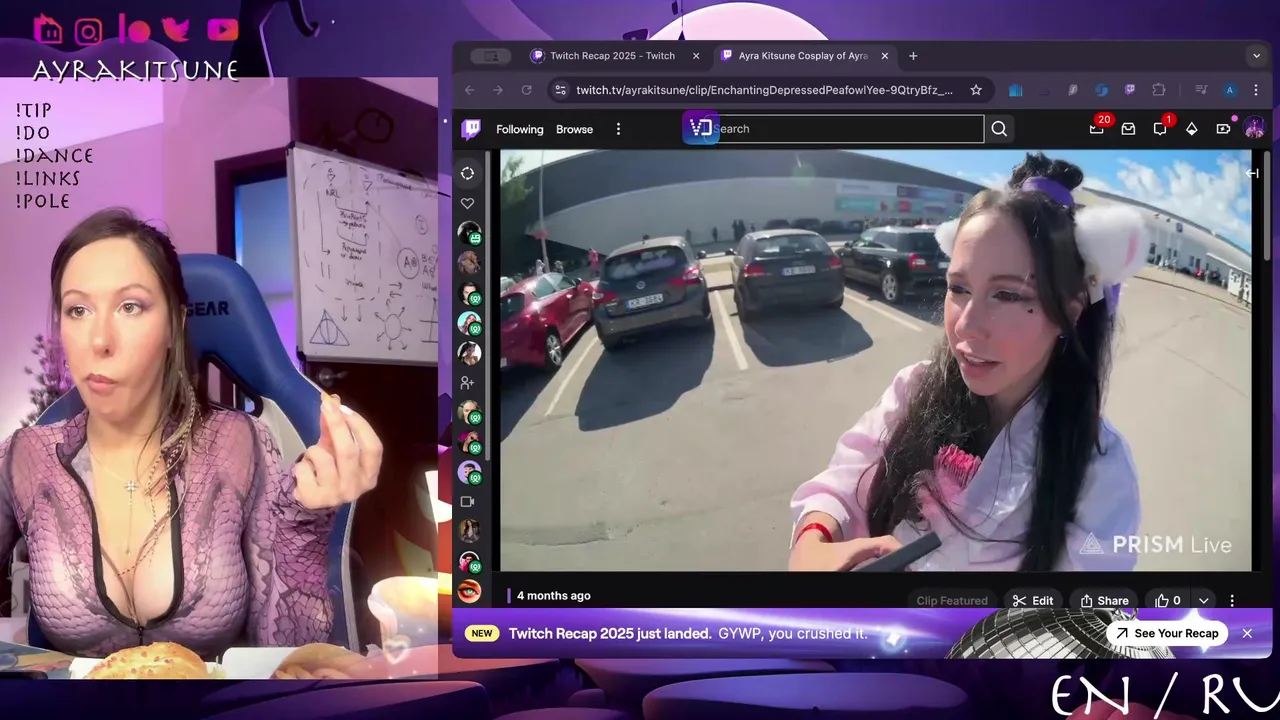This screenshot has width=1280, height=720.
Task: Click the browser forward arrow
Action: (x=498, y=90)
